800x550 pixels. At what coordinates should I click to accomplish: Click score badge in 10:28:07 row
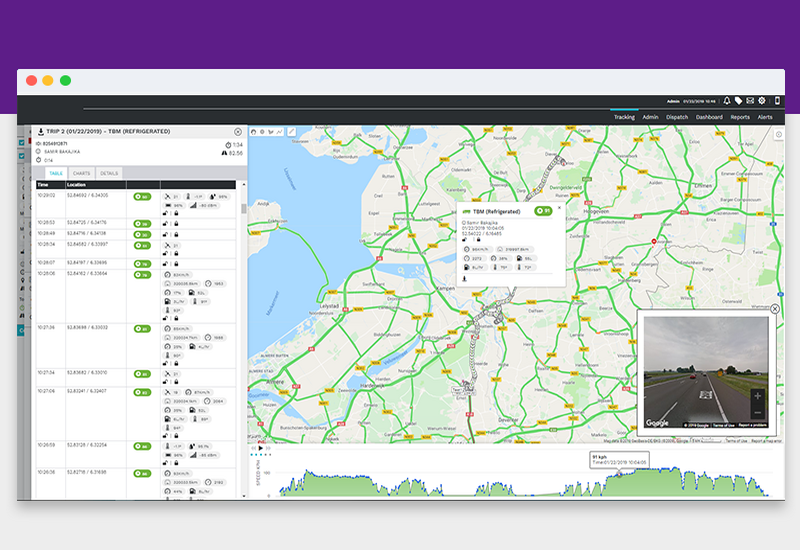click(142, 264)
